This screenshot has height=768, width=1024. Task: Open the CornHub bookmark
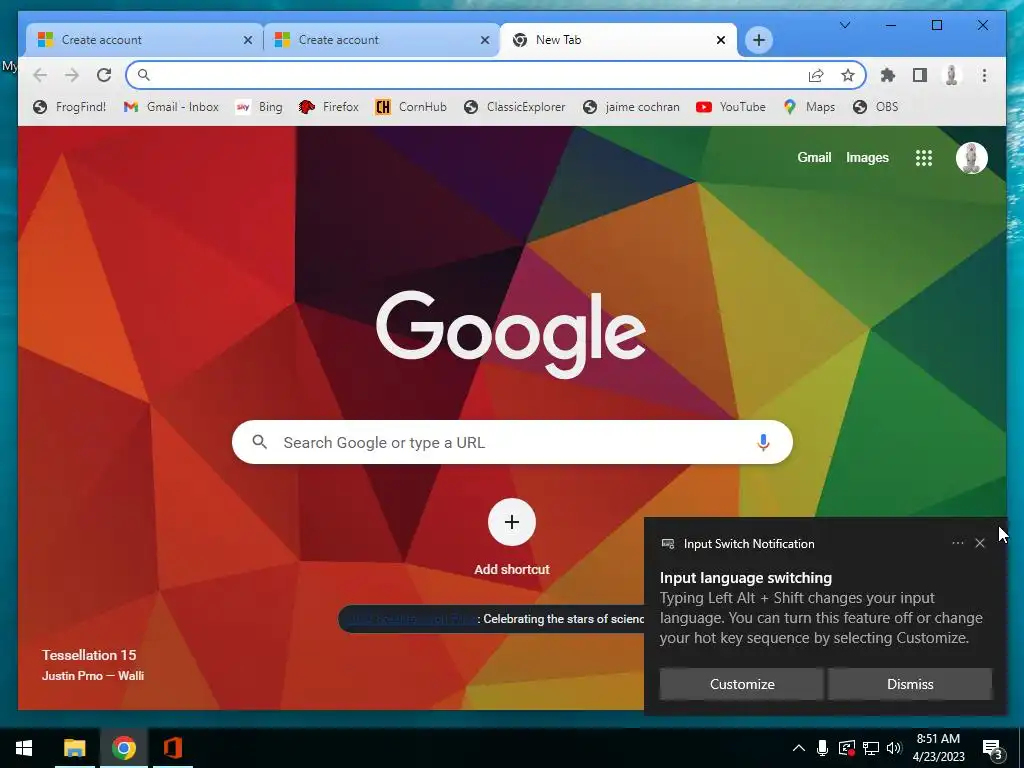pyautogui.click(x=411, y=107)
